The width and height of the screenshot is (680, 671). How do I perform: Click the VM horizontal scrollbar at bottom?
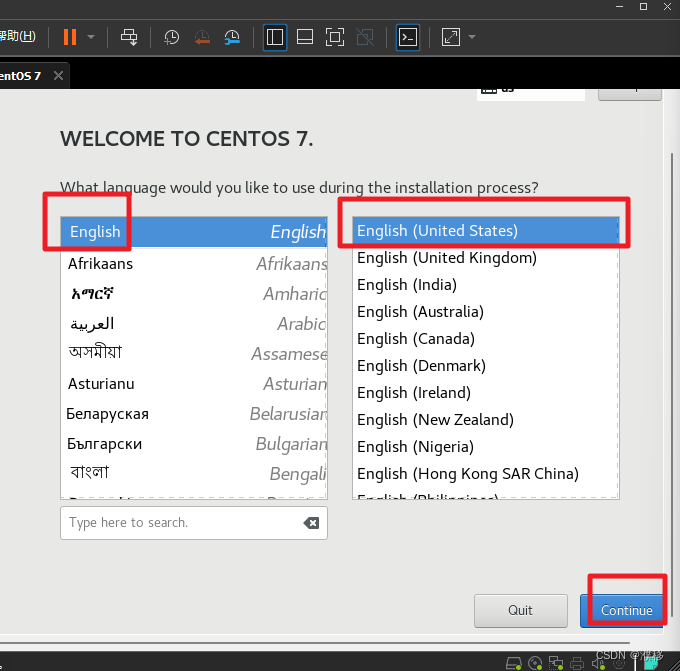(314, 642)
